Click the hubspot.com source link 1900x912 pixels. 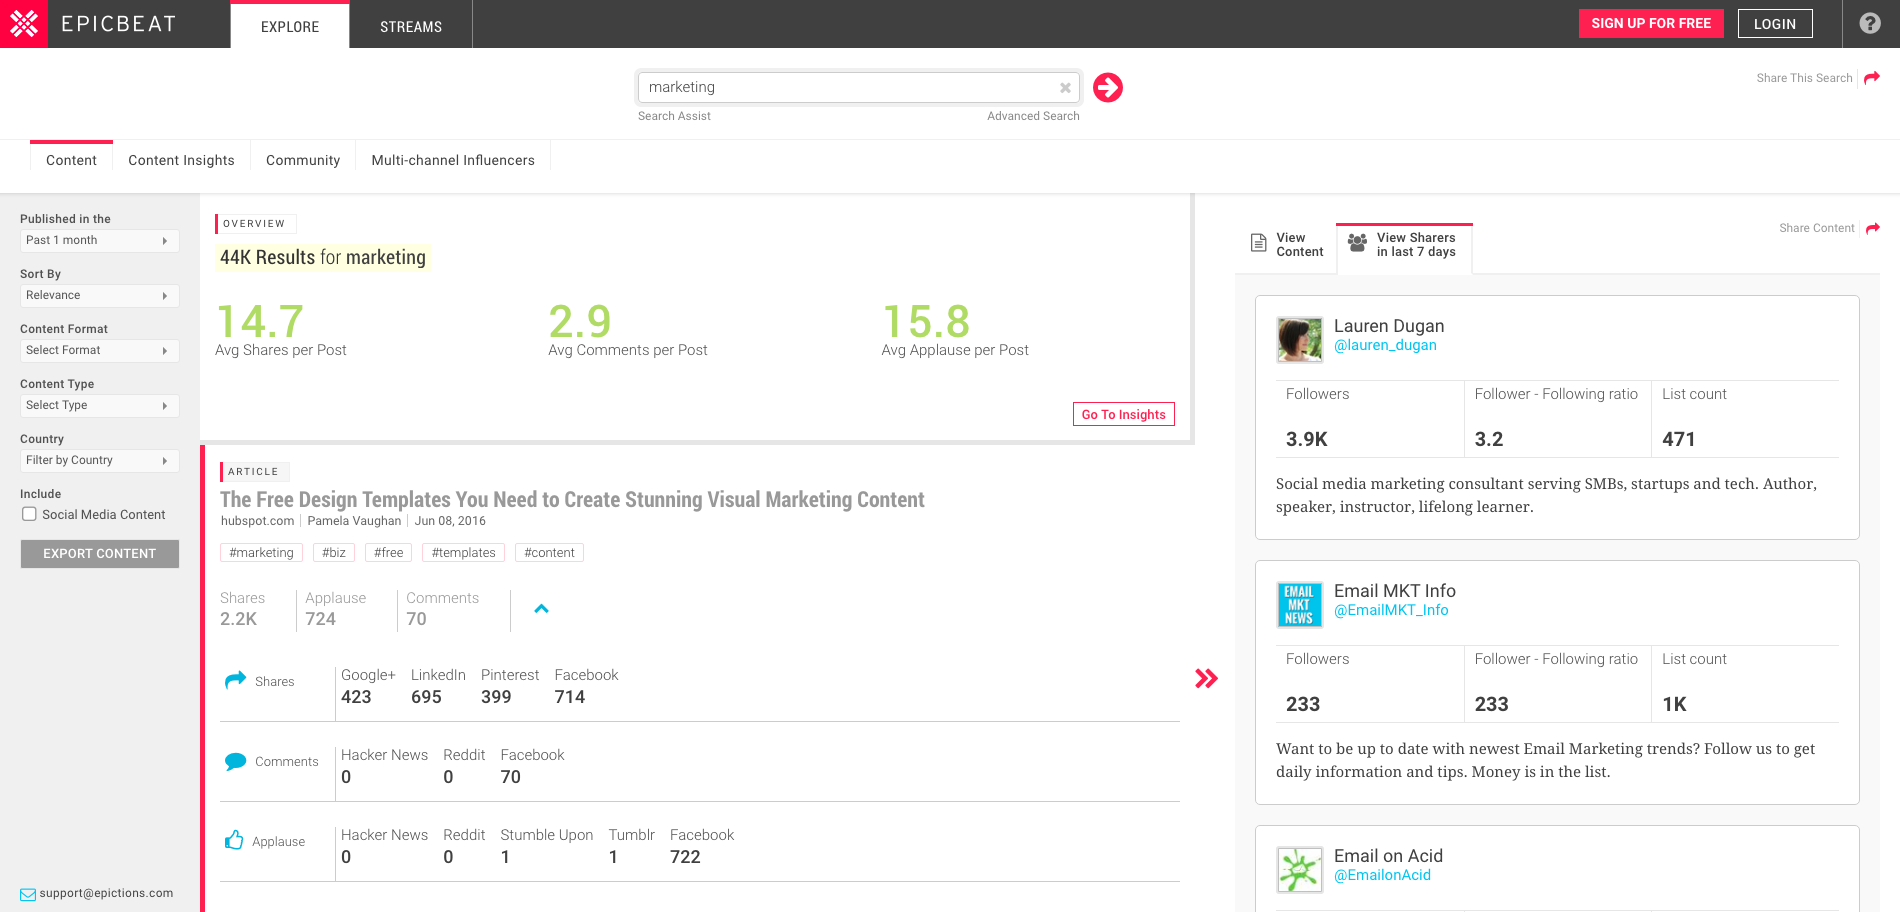tap(257, 521)
